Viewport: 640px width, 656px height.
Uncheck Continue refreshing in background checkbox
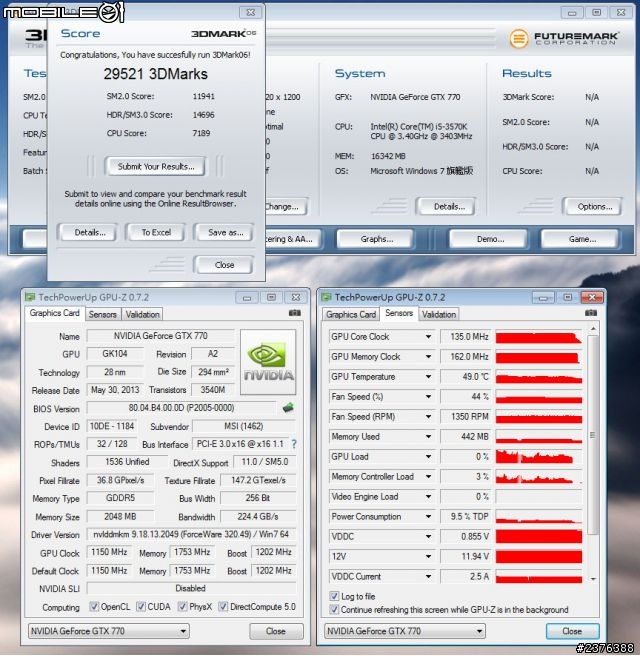(334, 609)
